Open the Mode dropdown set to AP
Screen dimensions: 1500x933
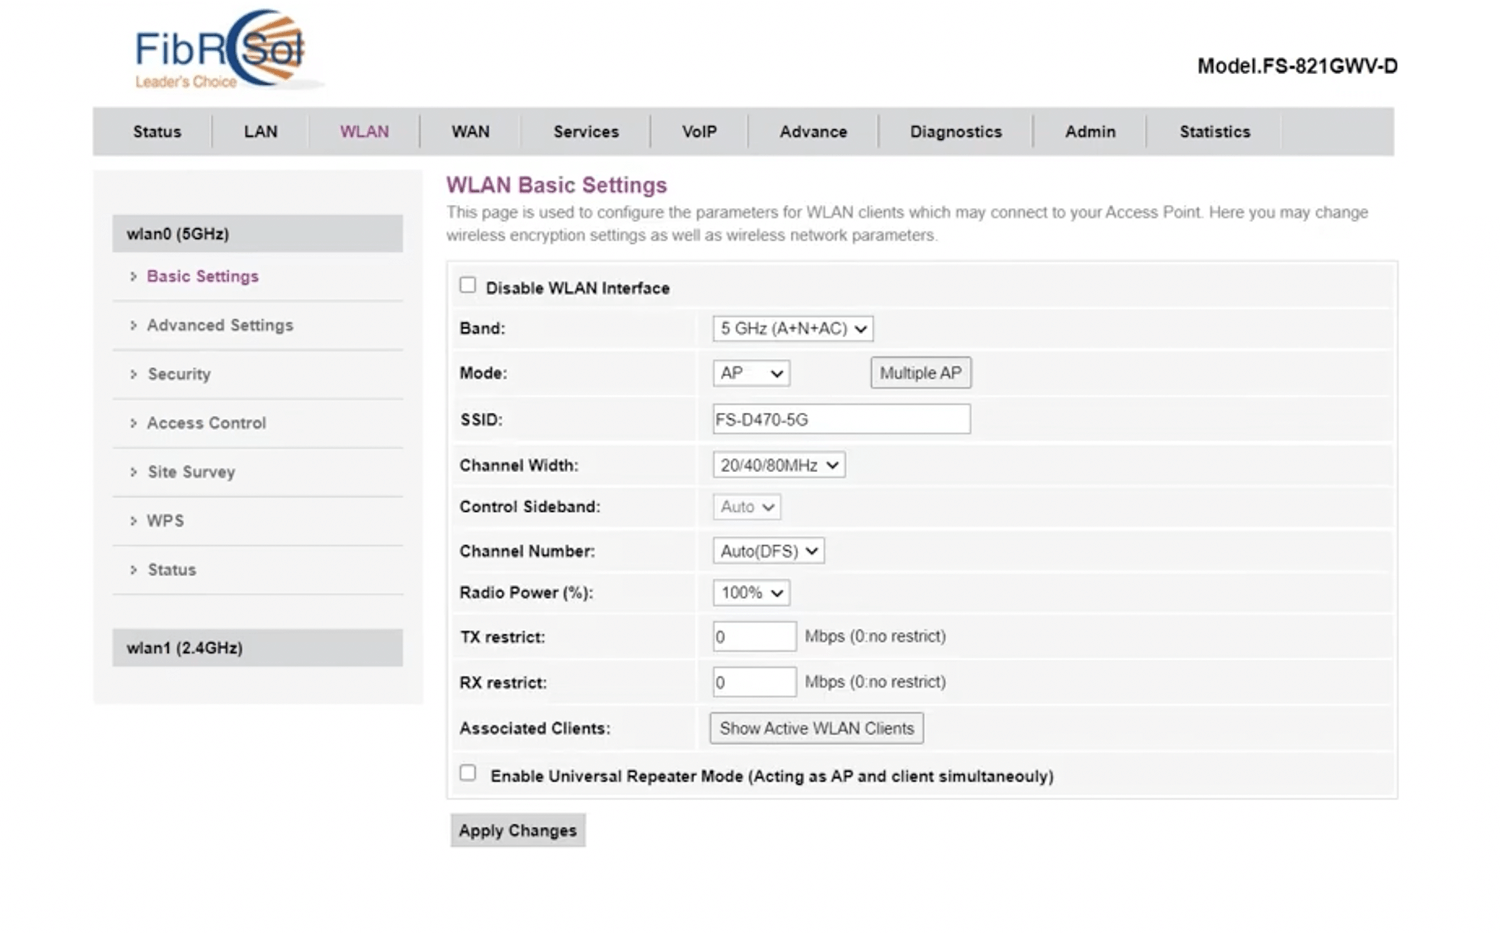(751, 373)
